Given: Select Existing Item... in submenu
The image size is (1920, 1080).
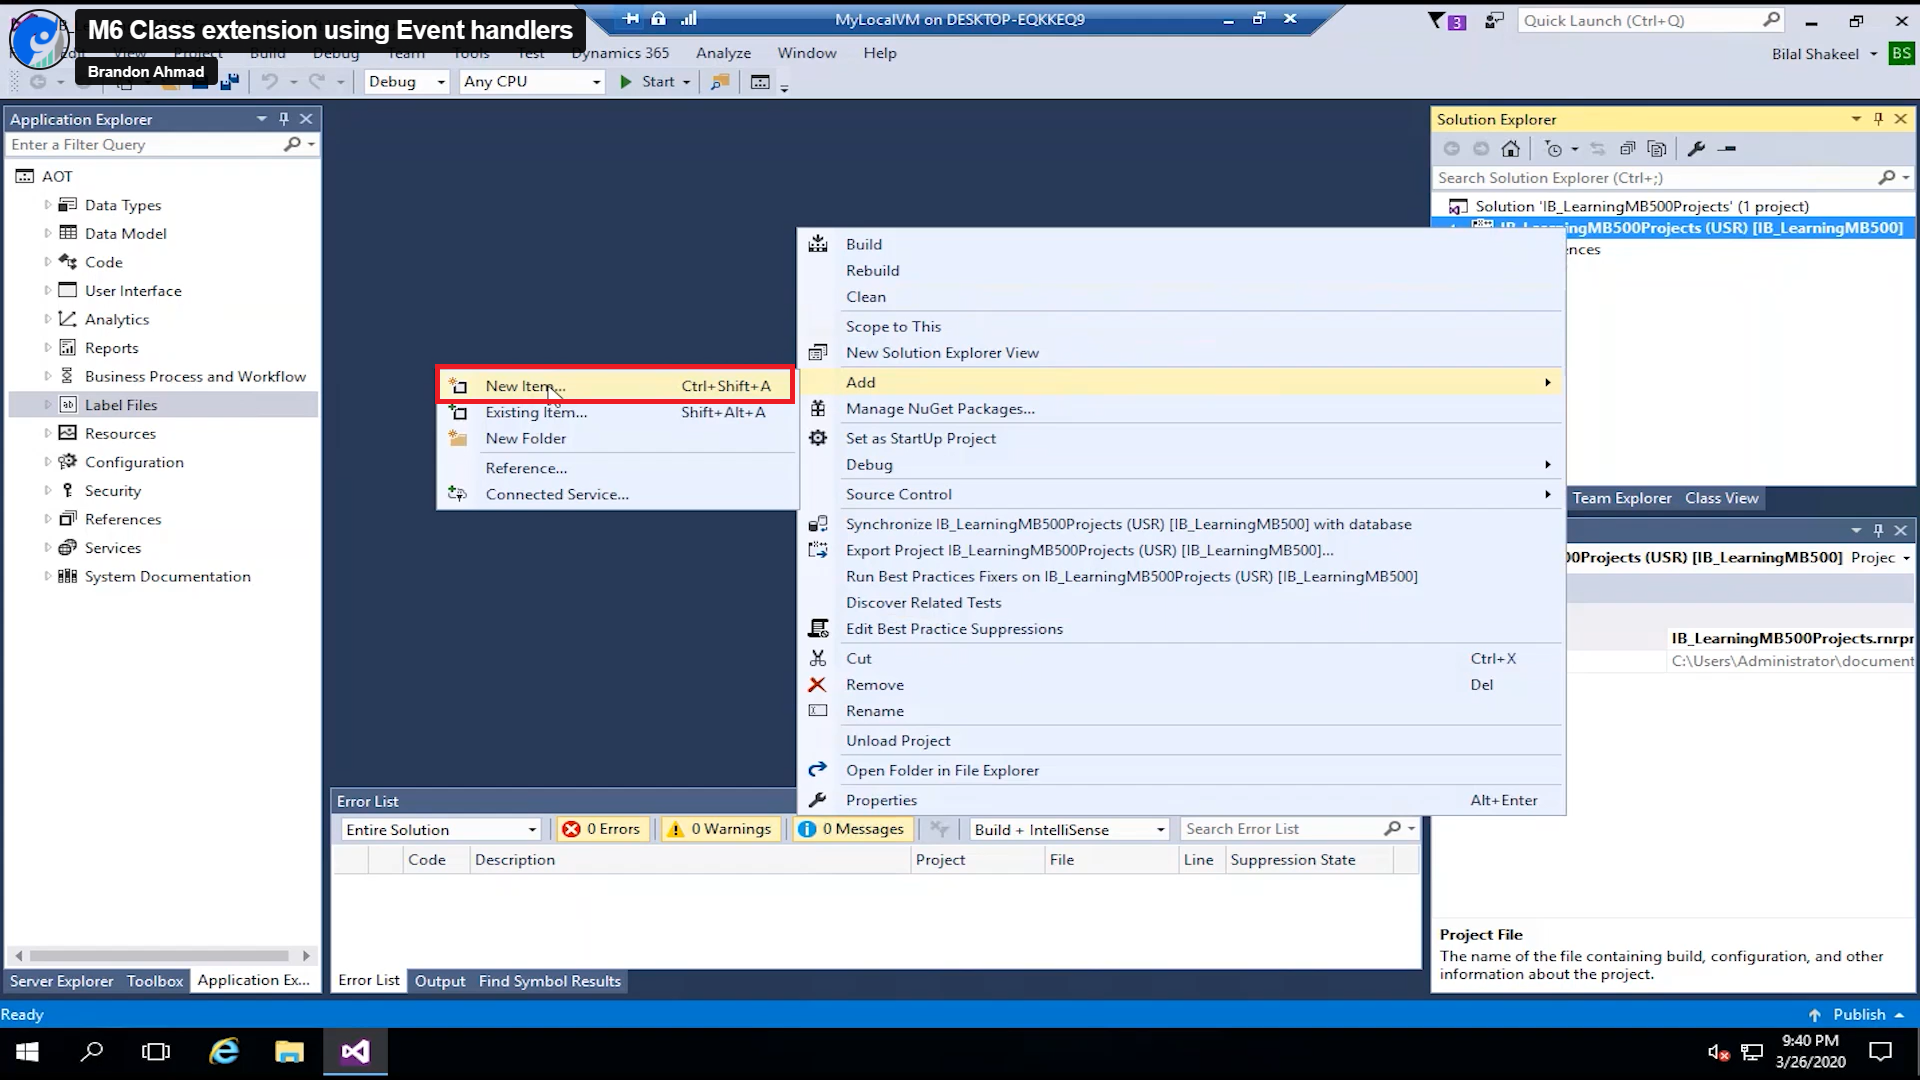Looking at the screenshot, I should (x=617, y=412).
